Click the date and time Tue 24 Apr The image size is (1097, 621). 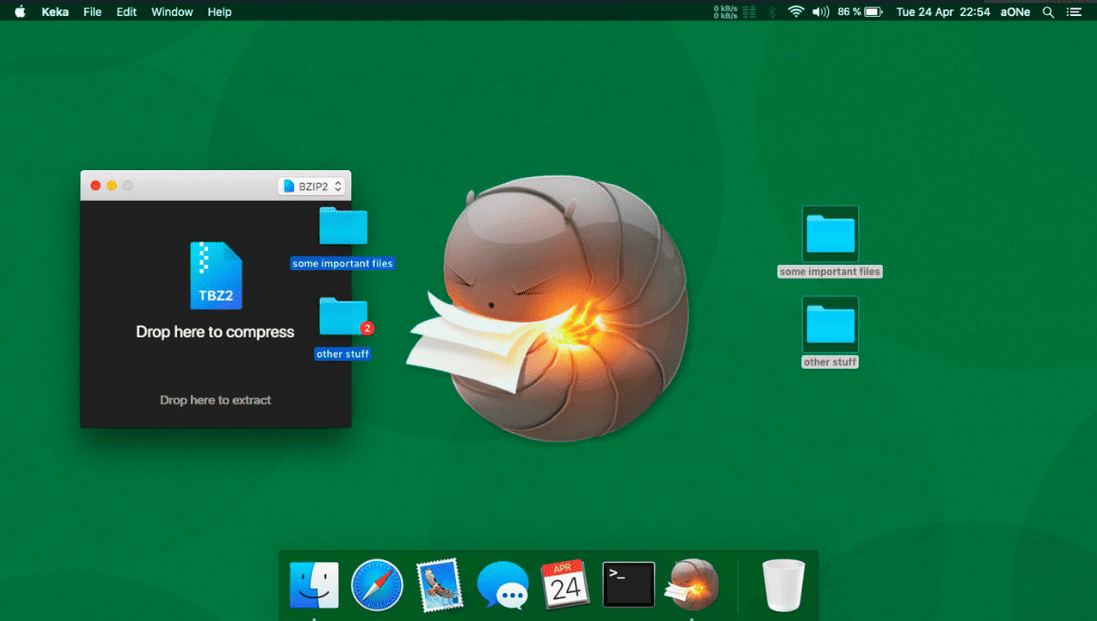(942, 12)
